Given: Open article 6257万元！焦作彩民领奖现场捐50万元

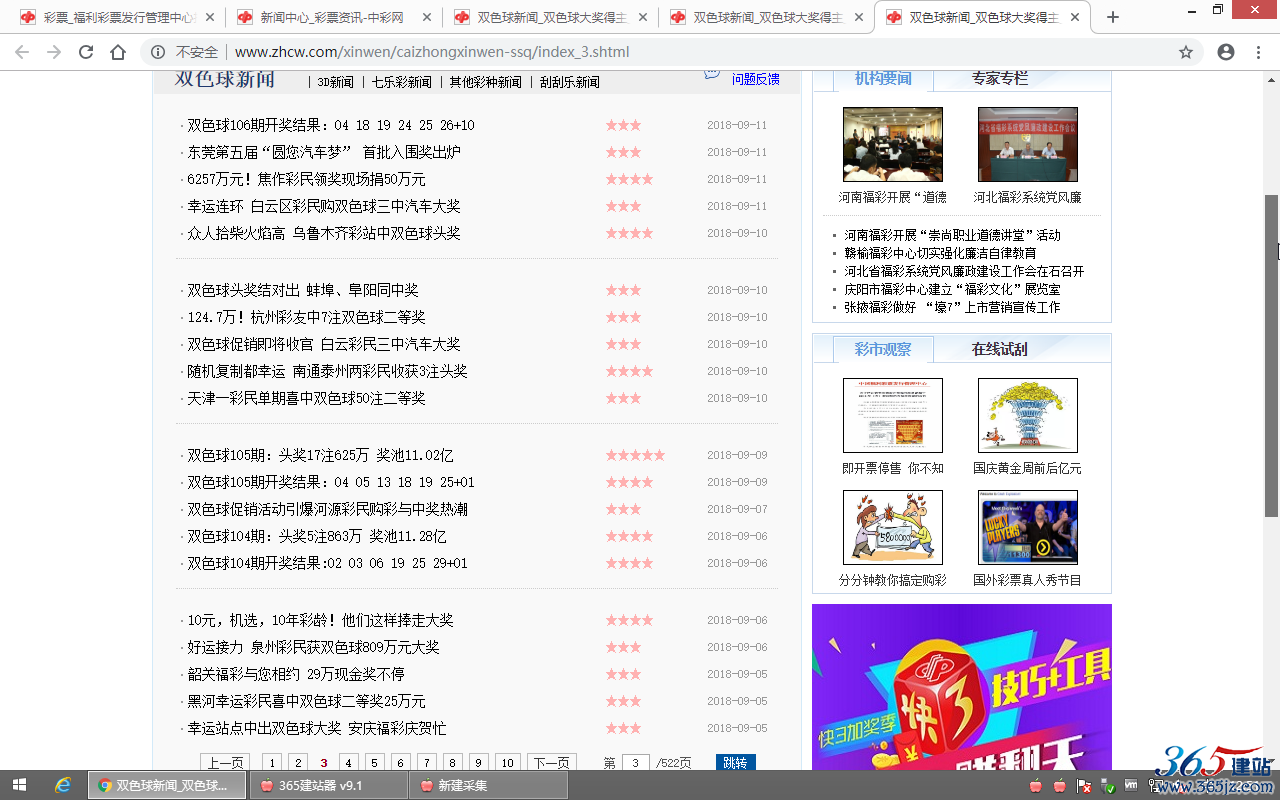Looking at the screenshot, I should pyautogui.click(x=306, y=179).
